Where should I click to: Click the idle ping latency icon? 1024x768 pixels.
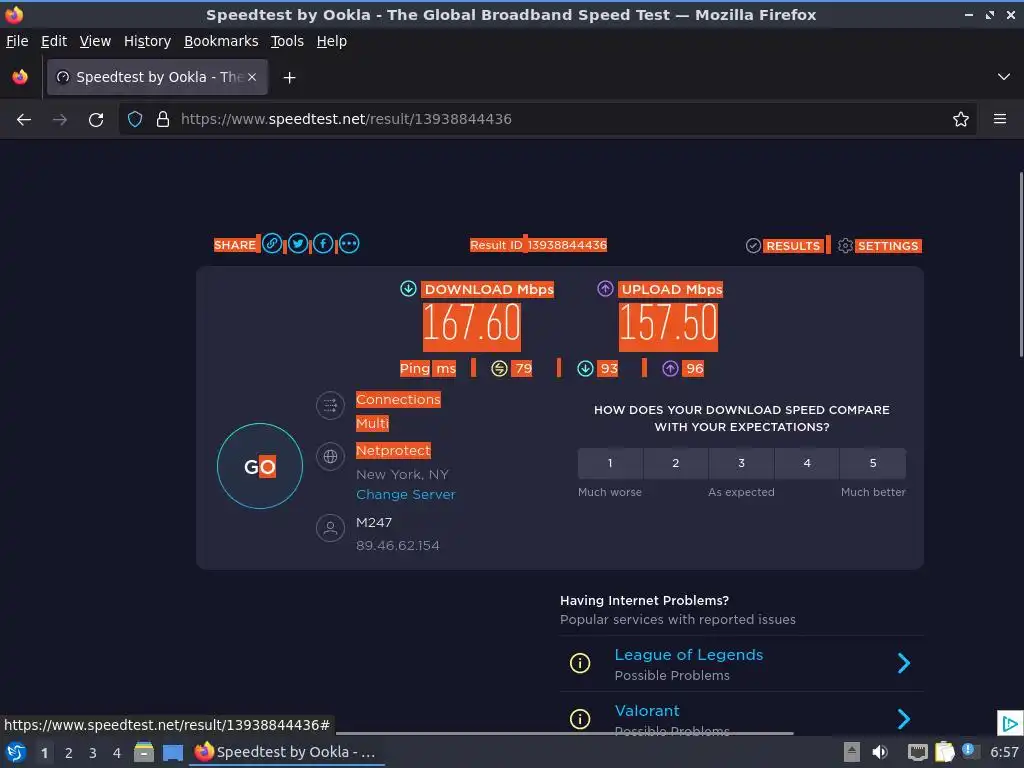[x=499, y=368]
